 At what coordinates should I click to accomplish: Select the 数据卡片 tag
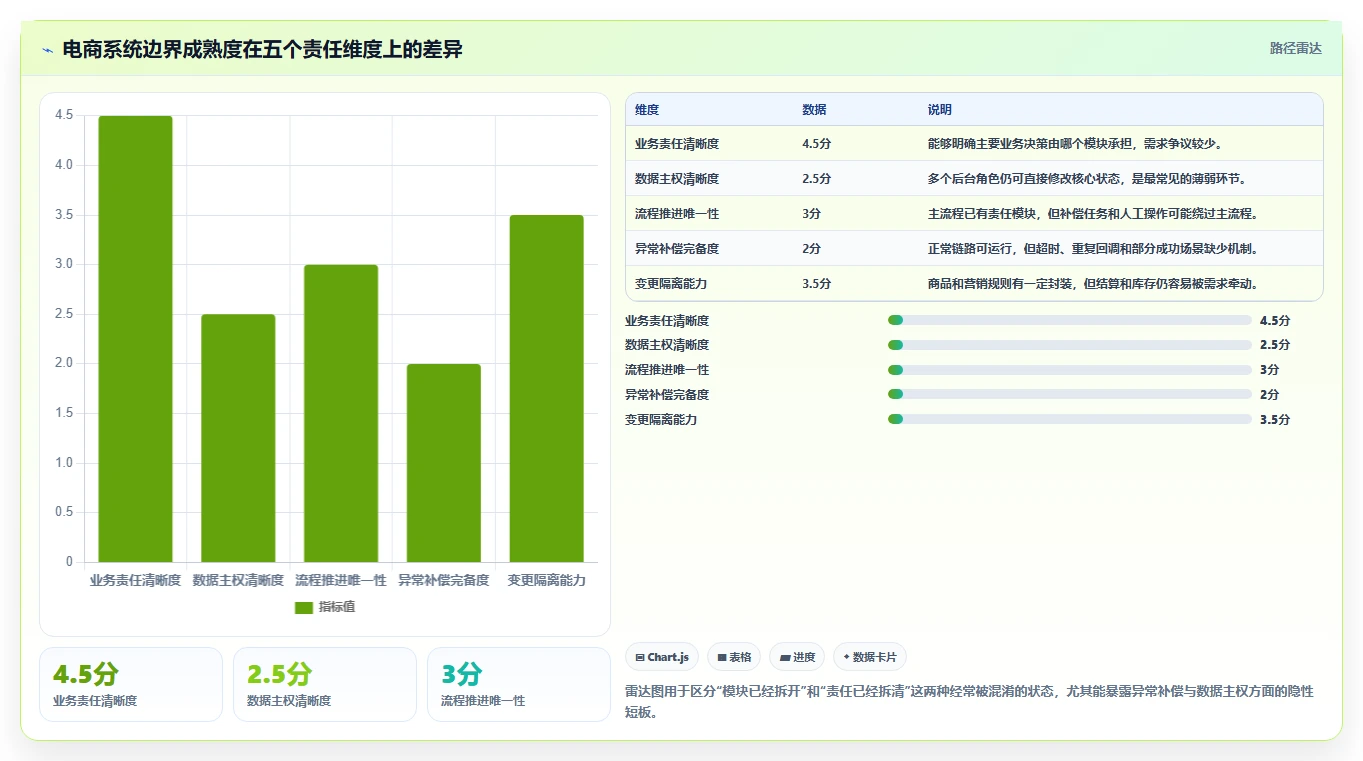[870, 657]
